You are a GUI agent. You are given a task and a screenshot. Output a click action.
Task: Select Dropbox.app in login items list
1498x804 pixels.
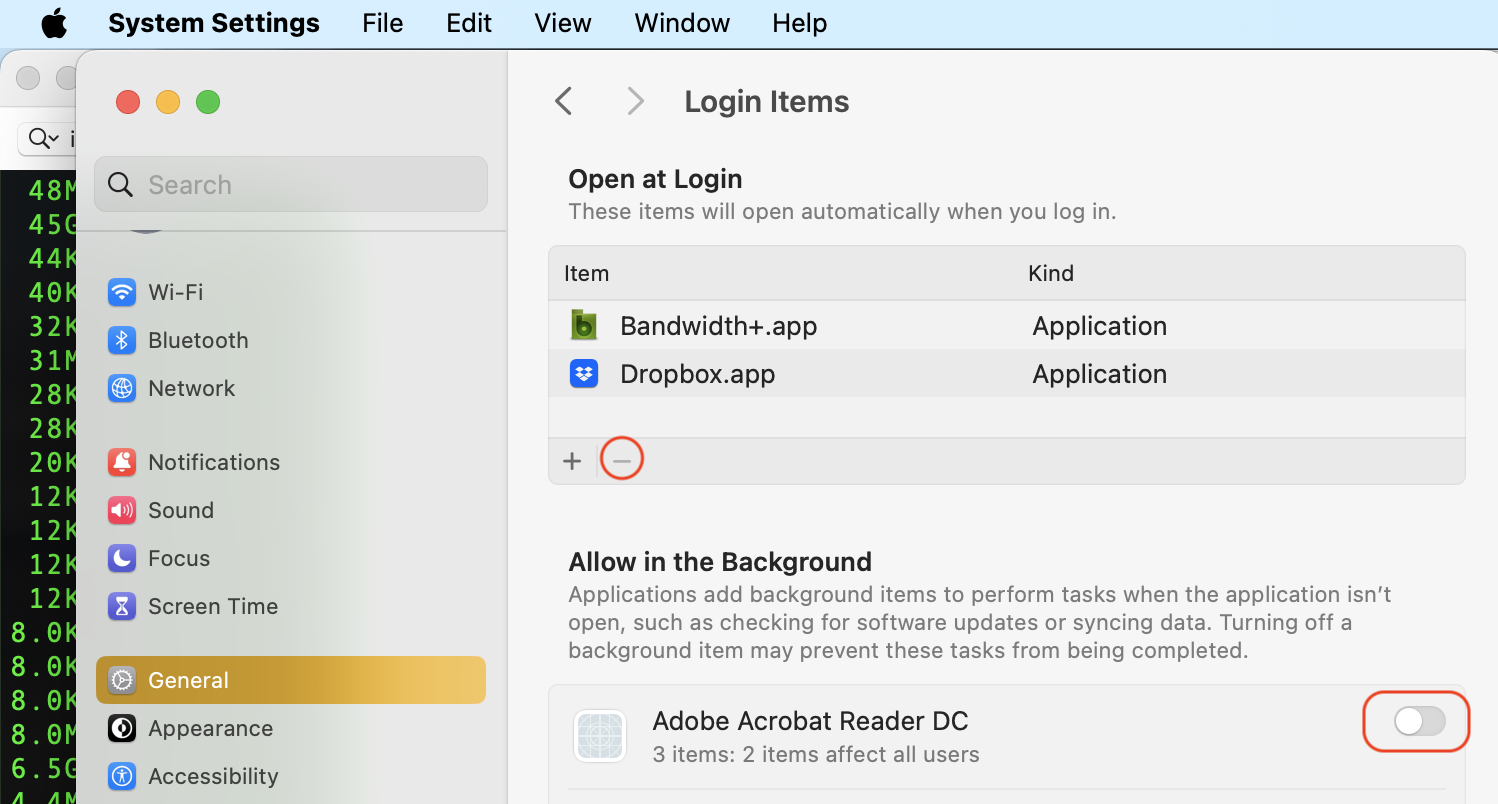click(697, 374)
